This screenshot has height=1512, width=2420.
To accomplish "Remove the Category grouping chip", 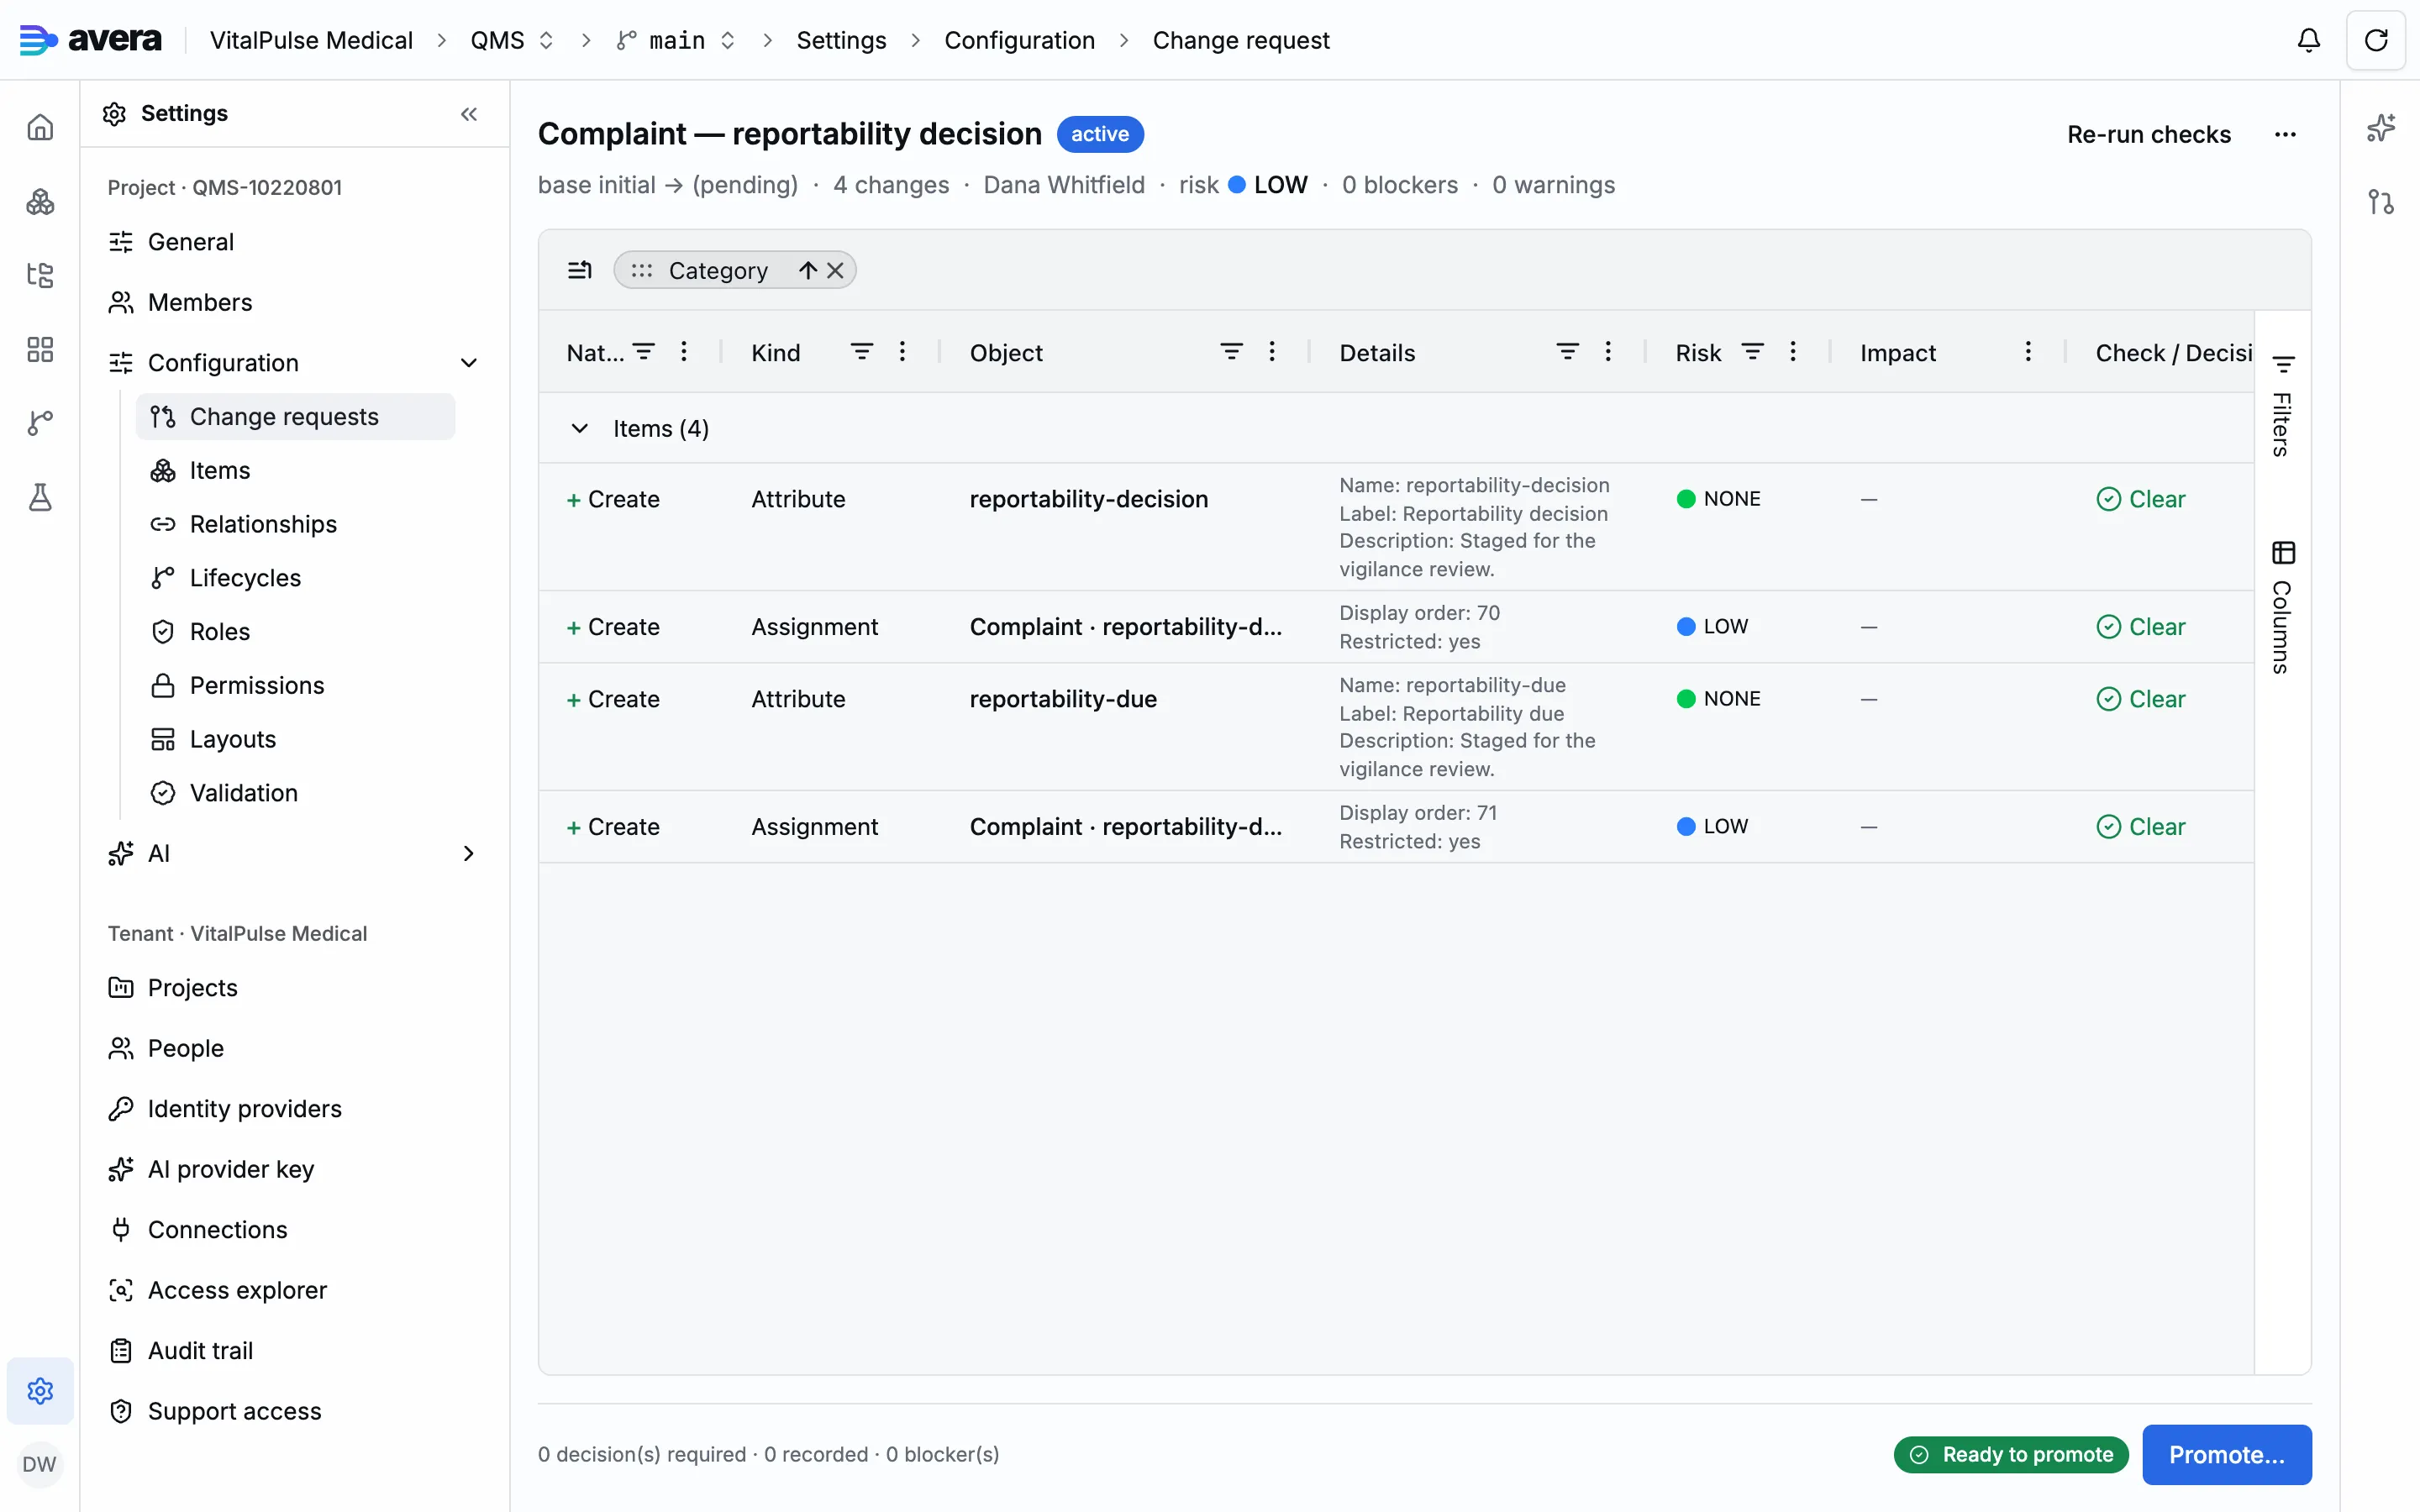I will tap(836, 270).
